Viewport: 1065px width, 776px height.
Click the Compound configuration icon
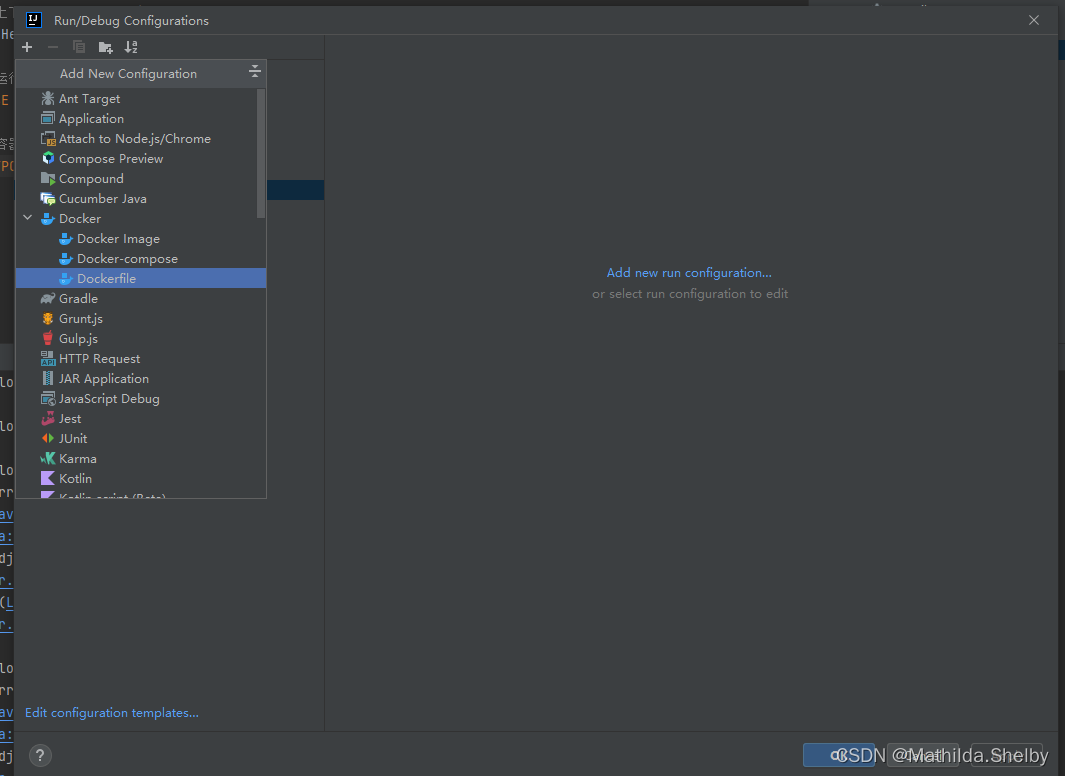click(x=48, y=179)
